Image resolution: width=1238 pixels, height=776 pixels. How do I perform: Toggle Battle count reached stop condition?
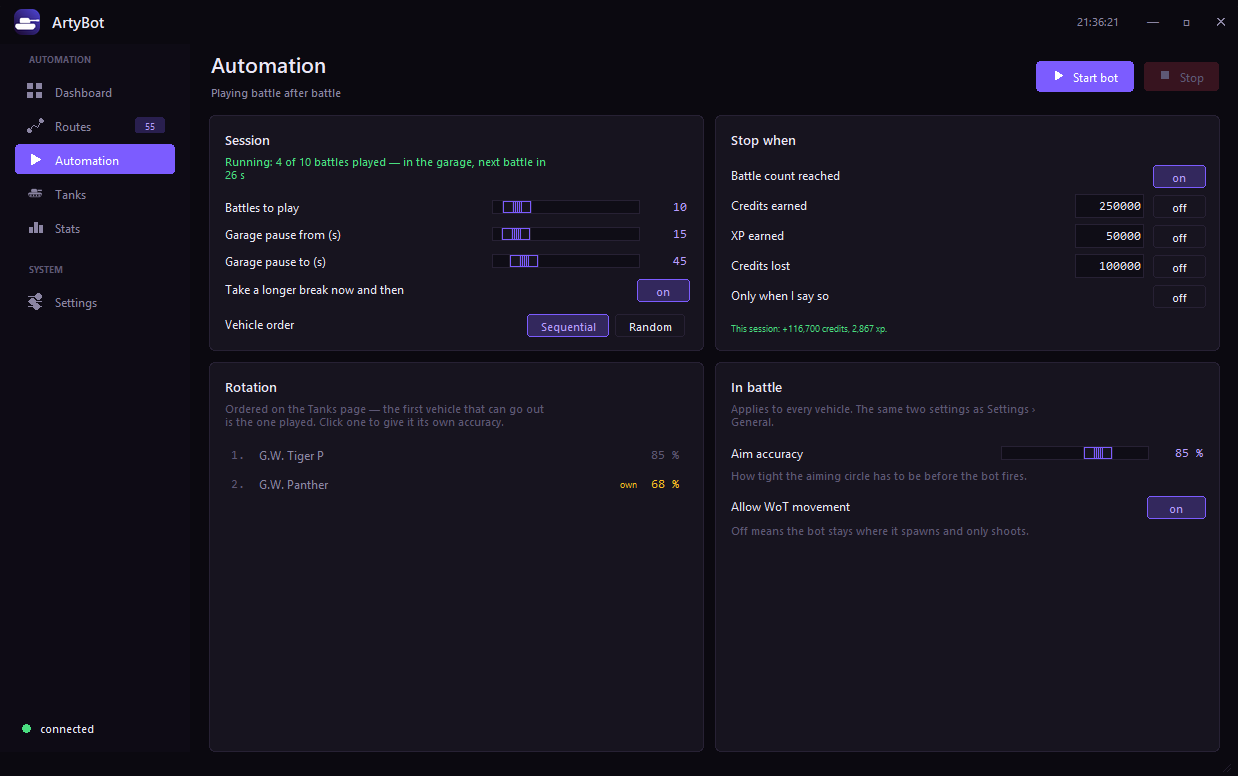[x=1179, y=177]
